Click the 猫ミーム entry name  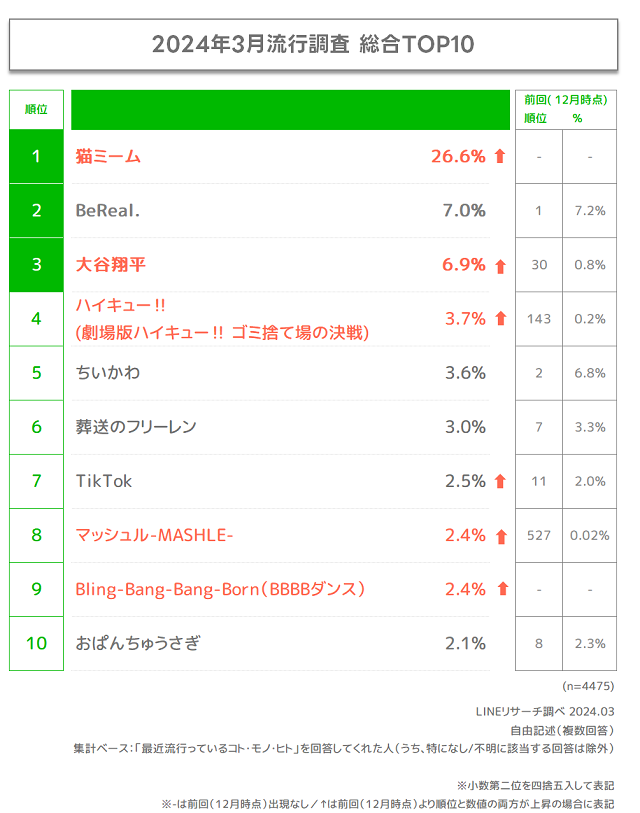pos(108,156)
